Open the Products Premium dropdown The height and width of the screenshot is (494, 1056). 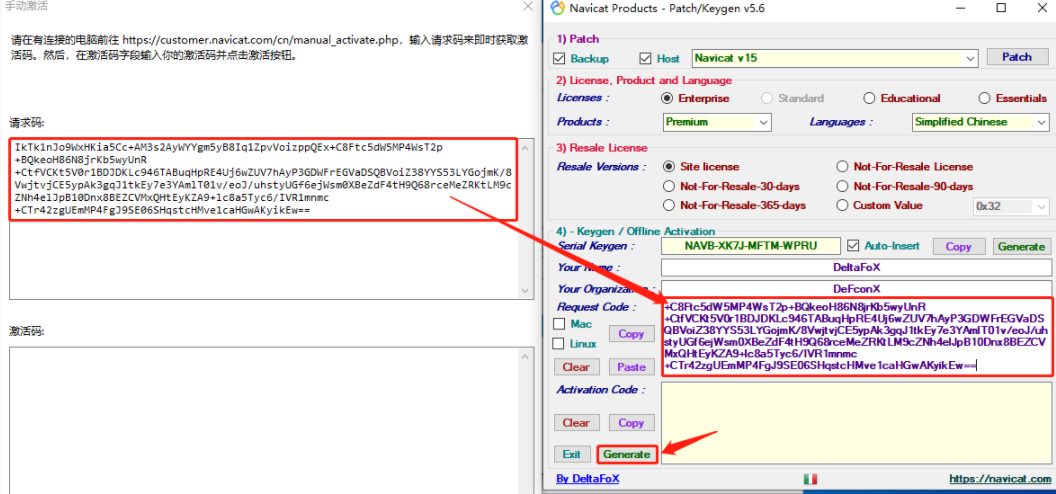coord(764,122)
